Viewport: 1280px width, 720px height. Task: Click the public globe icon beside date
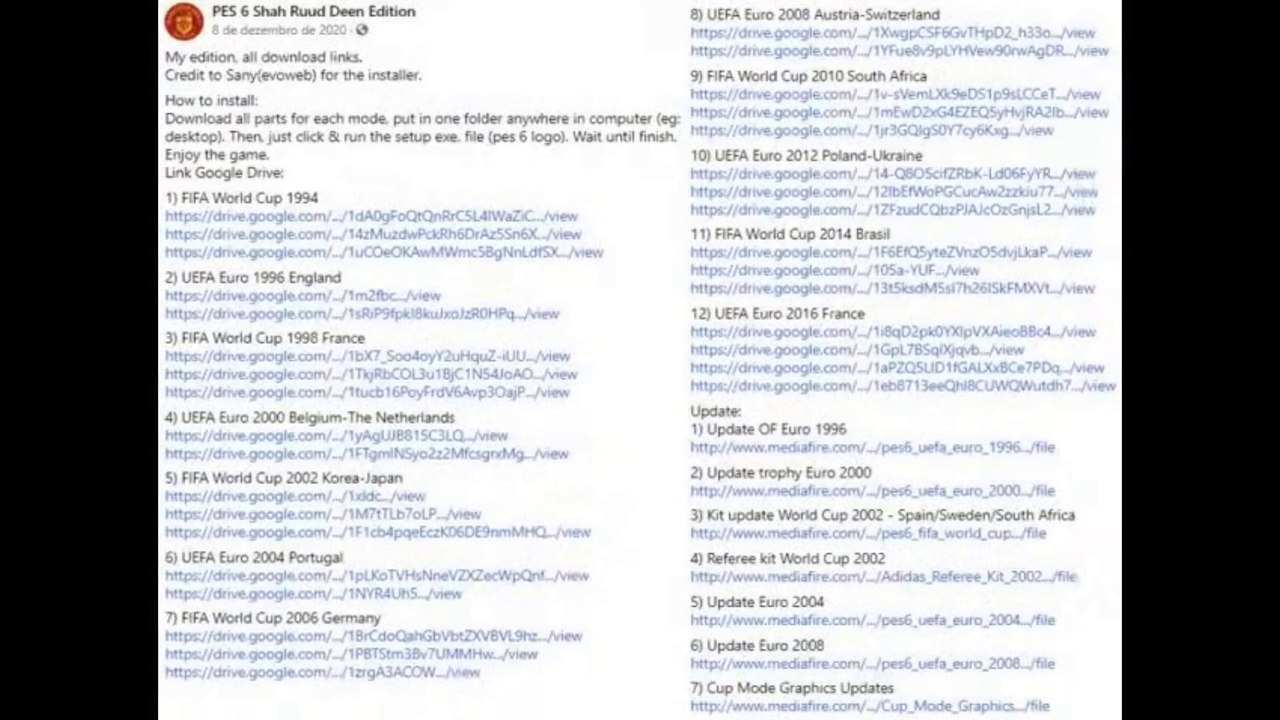pyautogui.click(x=362, y=31)
